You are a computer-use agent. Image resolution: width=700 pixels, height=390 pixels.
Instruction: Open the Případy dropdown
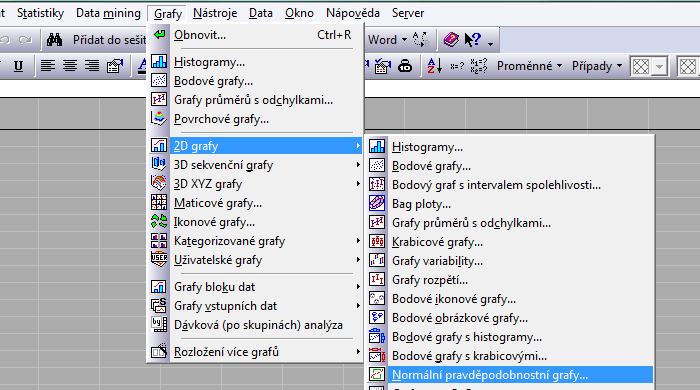(x=597, y=66)
